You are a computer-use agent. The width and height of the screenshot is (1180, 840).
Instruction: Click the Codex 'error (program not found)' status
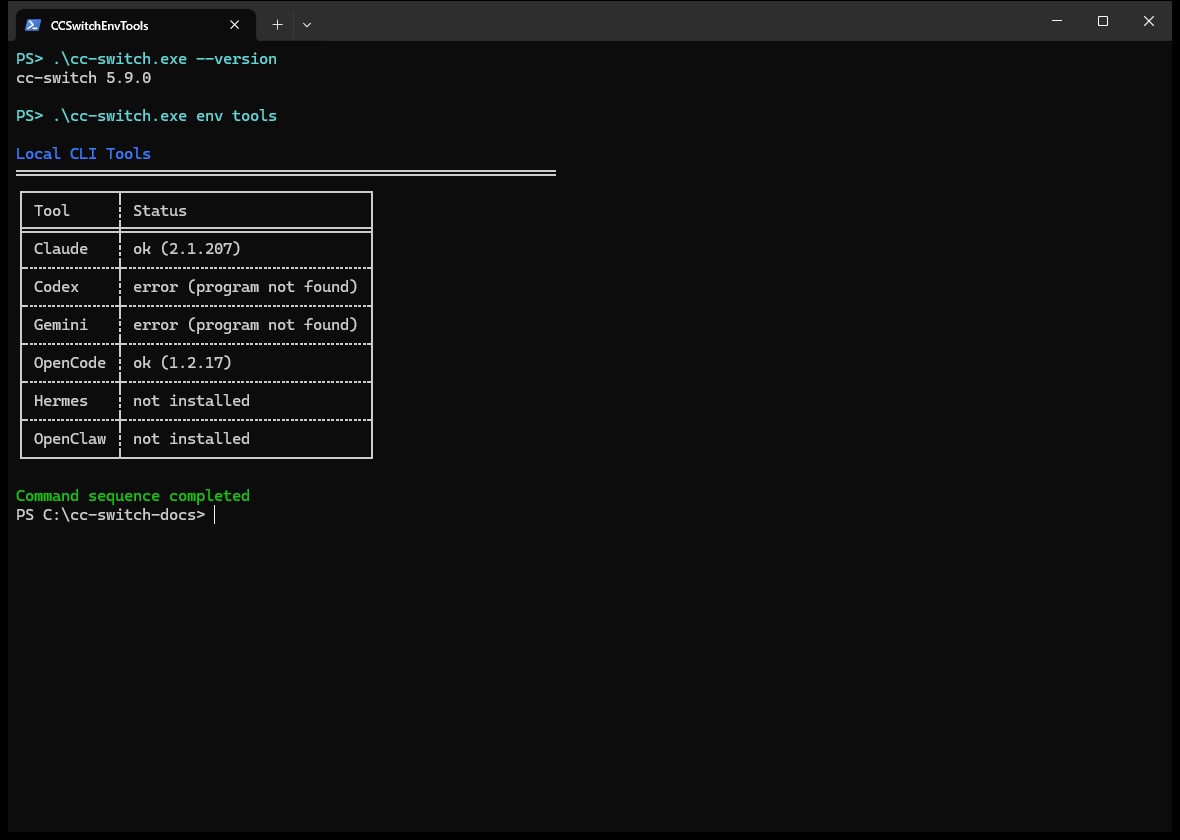click(245, 287)
